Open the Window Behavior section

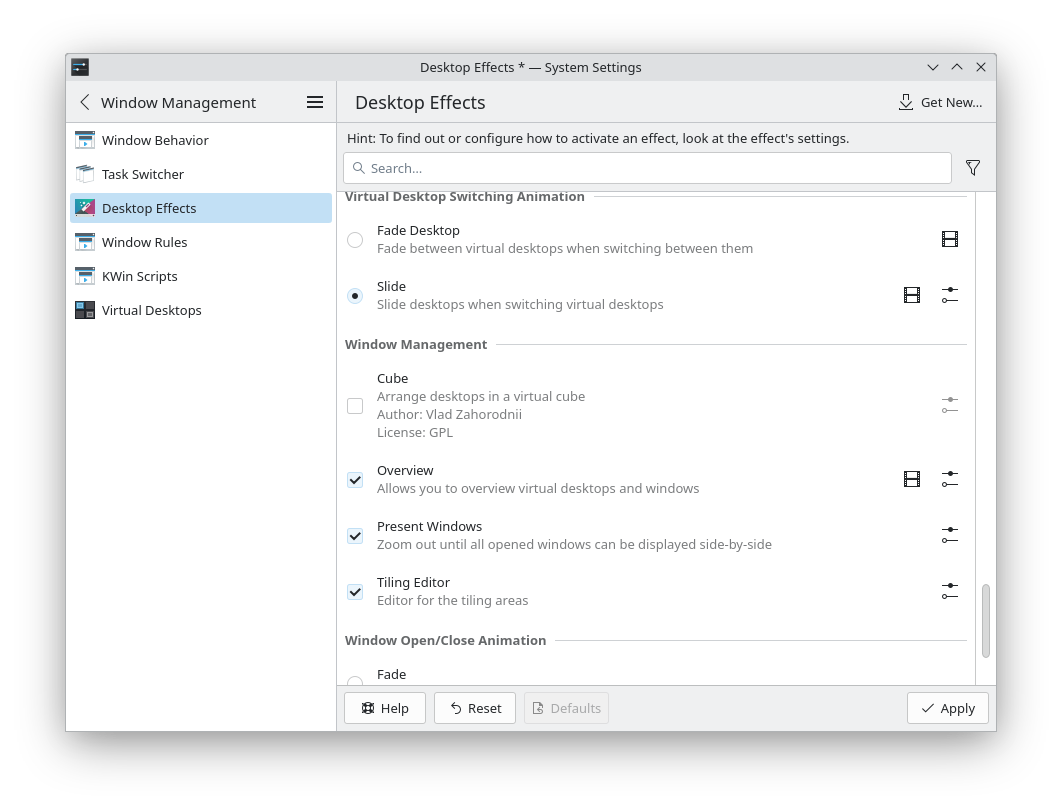(155, 140)
